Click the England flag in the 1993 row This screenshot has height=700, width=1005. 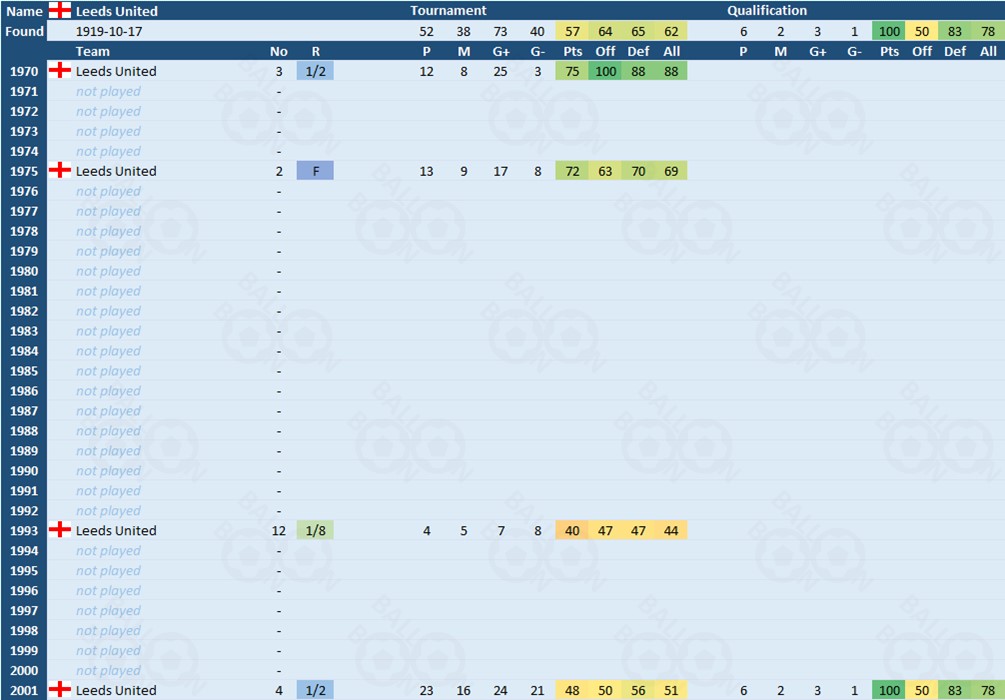[60, 530]
